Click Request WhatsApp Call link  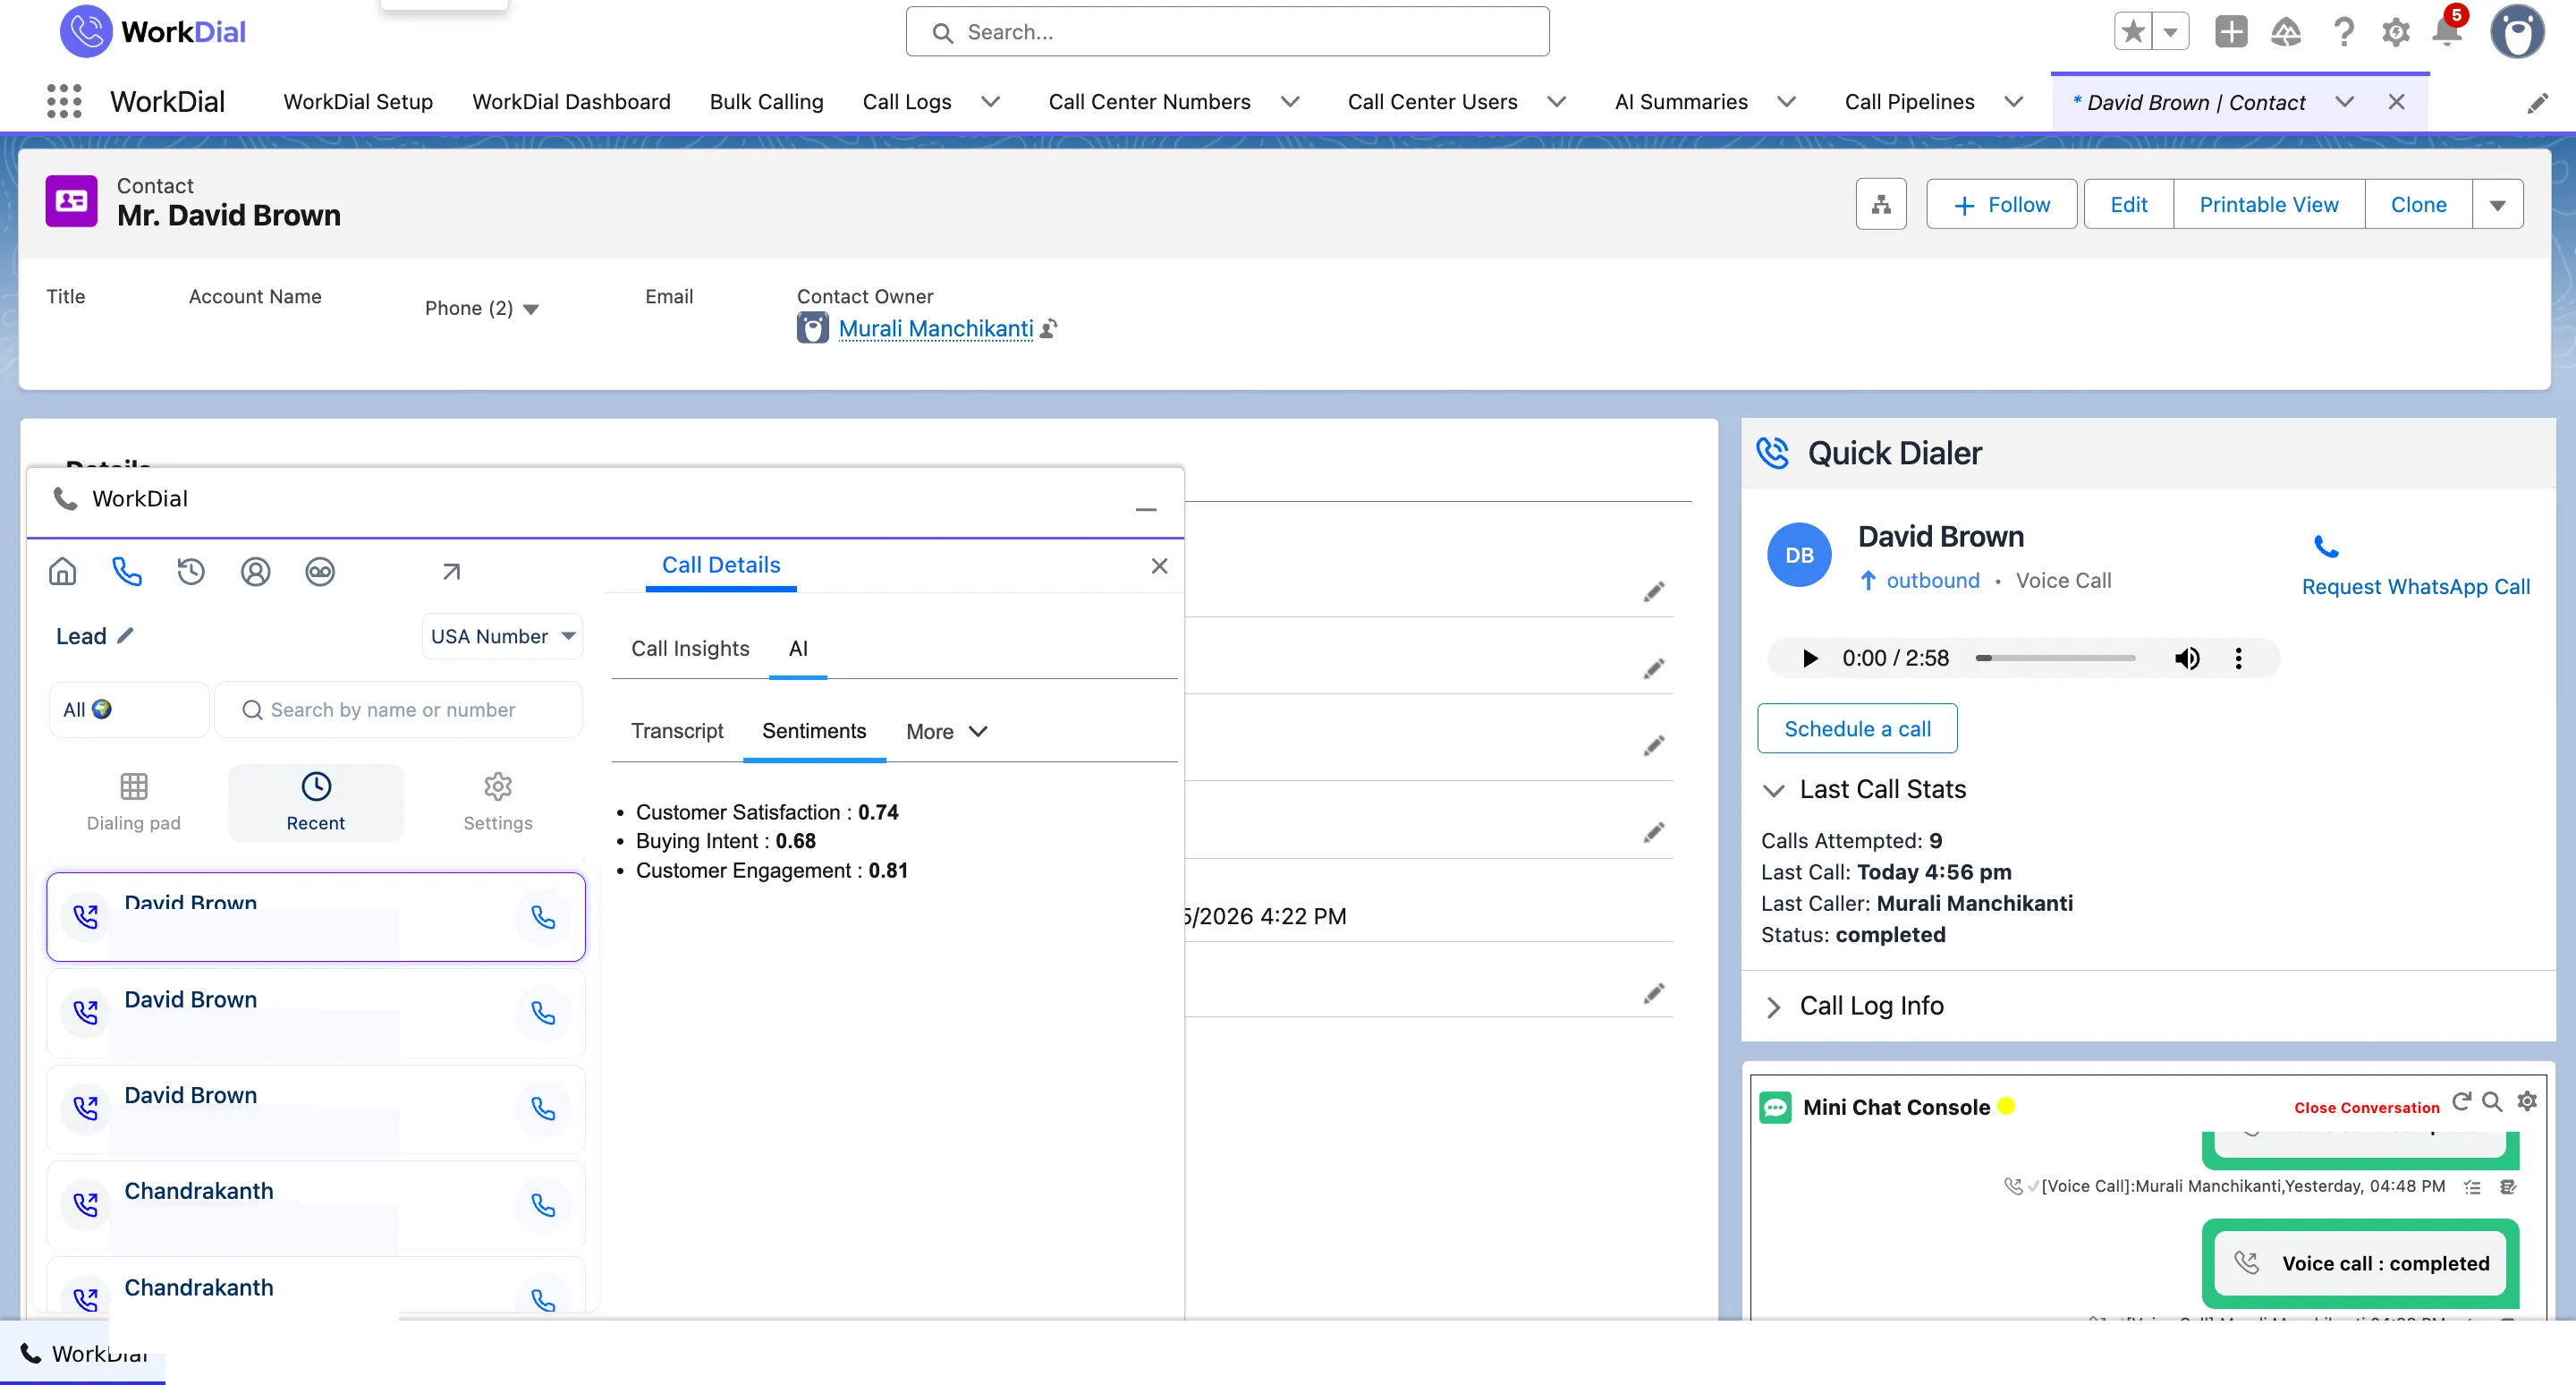pyautogui.click(x=2415, y=586)
